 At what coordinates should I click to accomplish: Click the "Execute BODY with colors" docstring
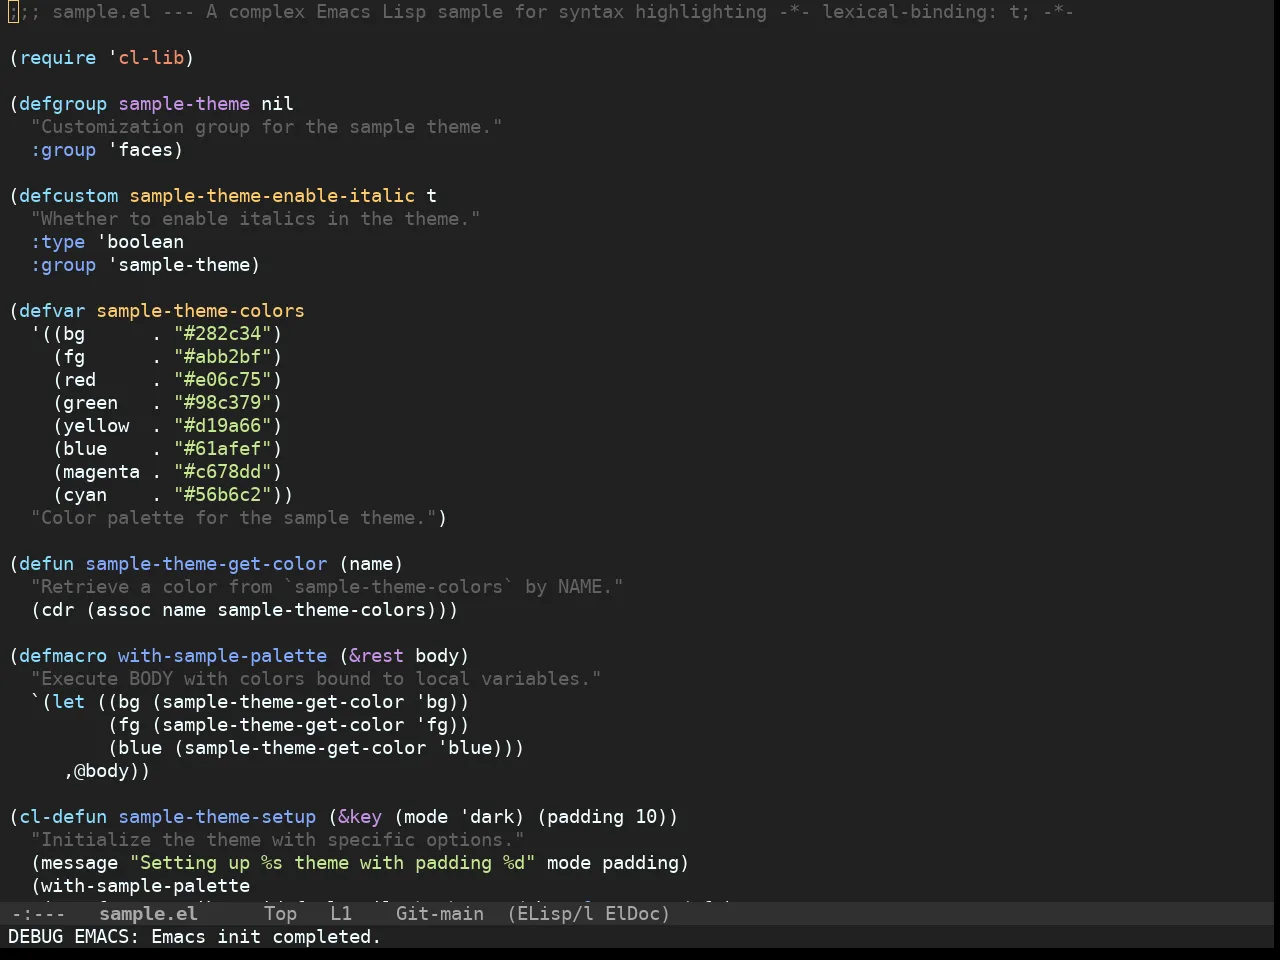pyautogui.click(x=316, y=679)
